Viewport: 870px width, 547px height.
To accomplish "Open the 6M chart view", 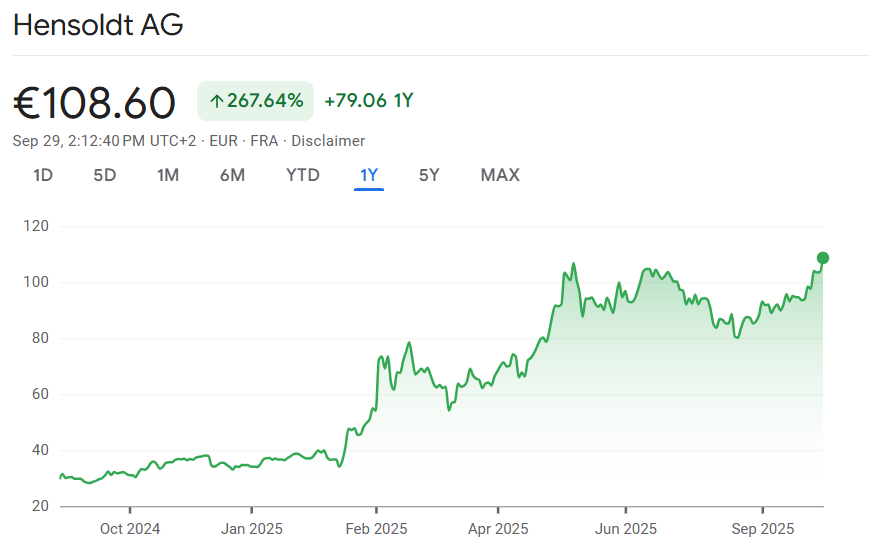I will click(x=232, y=175).
